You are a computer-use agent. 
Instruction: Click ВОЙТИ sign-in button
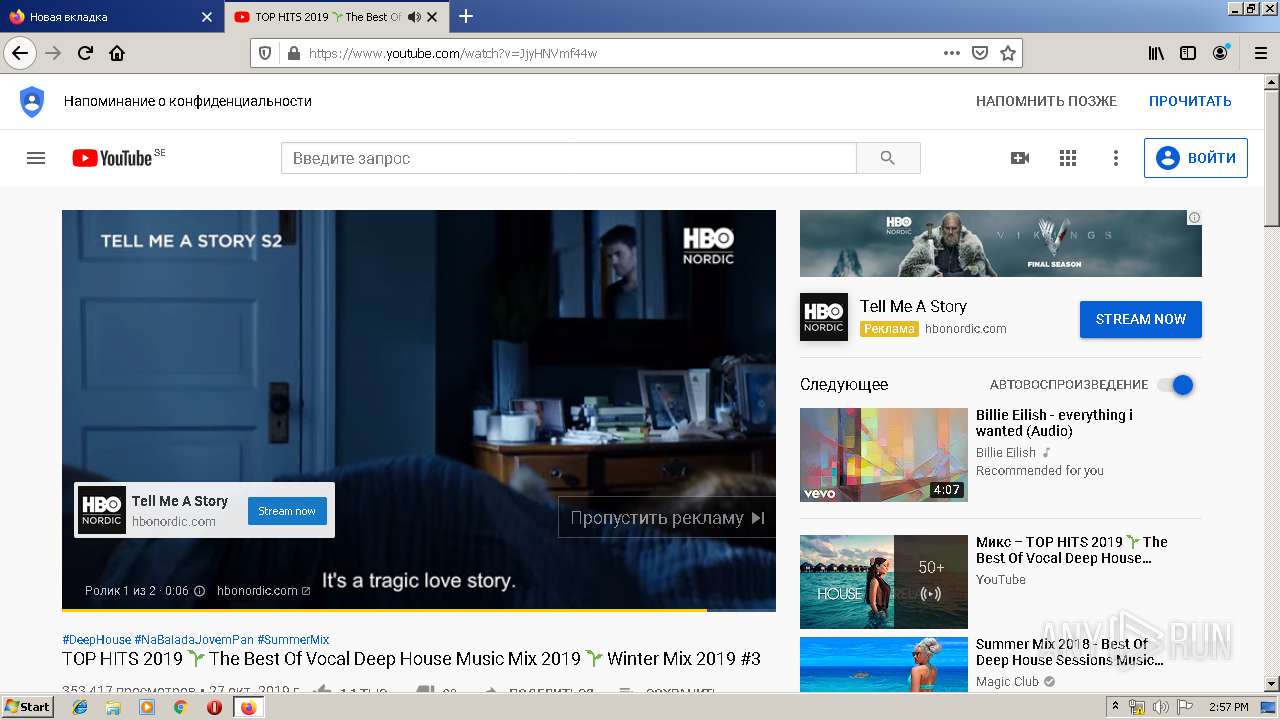(x=1196, y=158)
